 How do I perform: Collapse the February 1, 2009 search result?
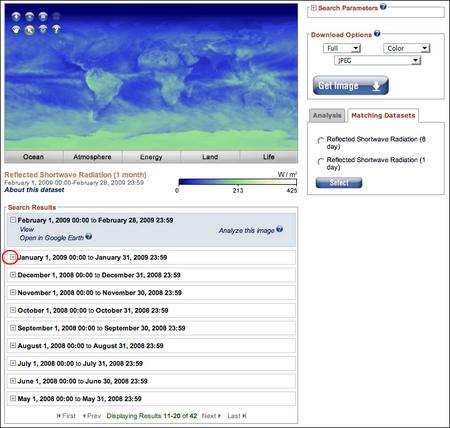[13, 220]
